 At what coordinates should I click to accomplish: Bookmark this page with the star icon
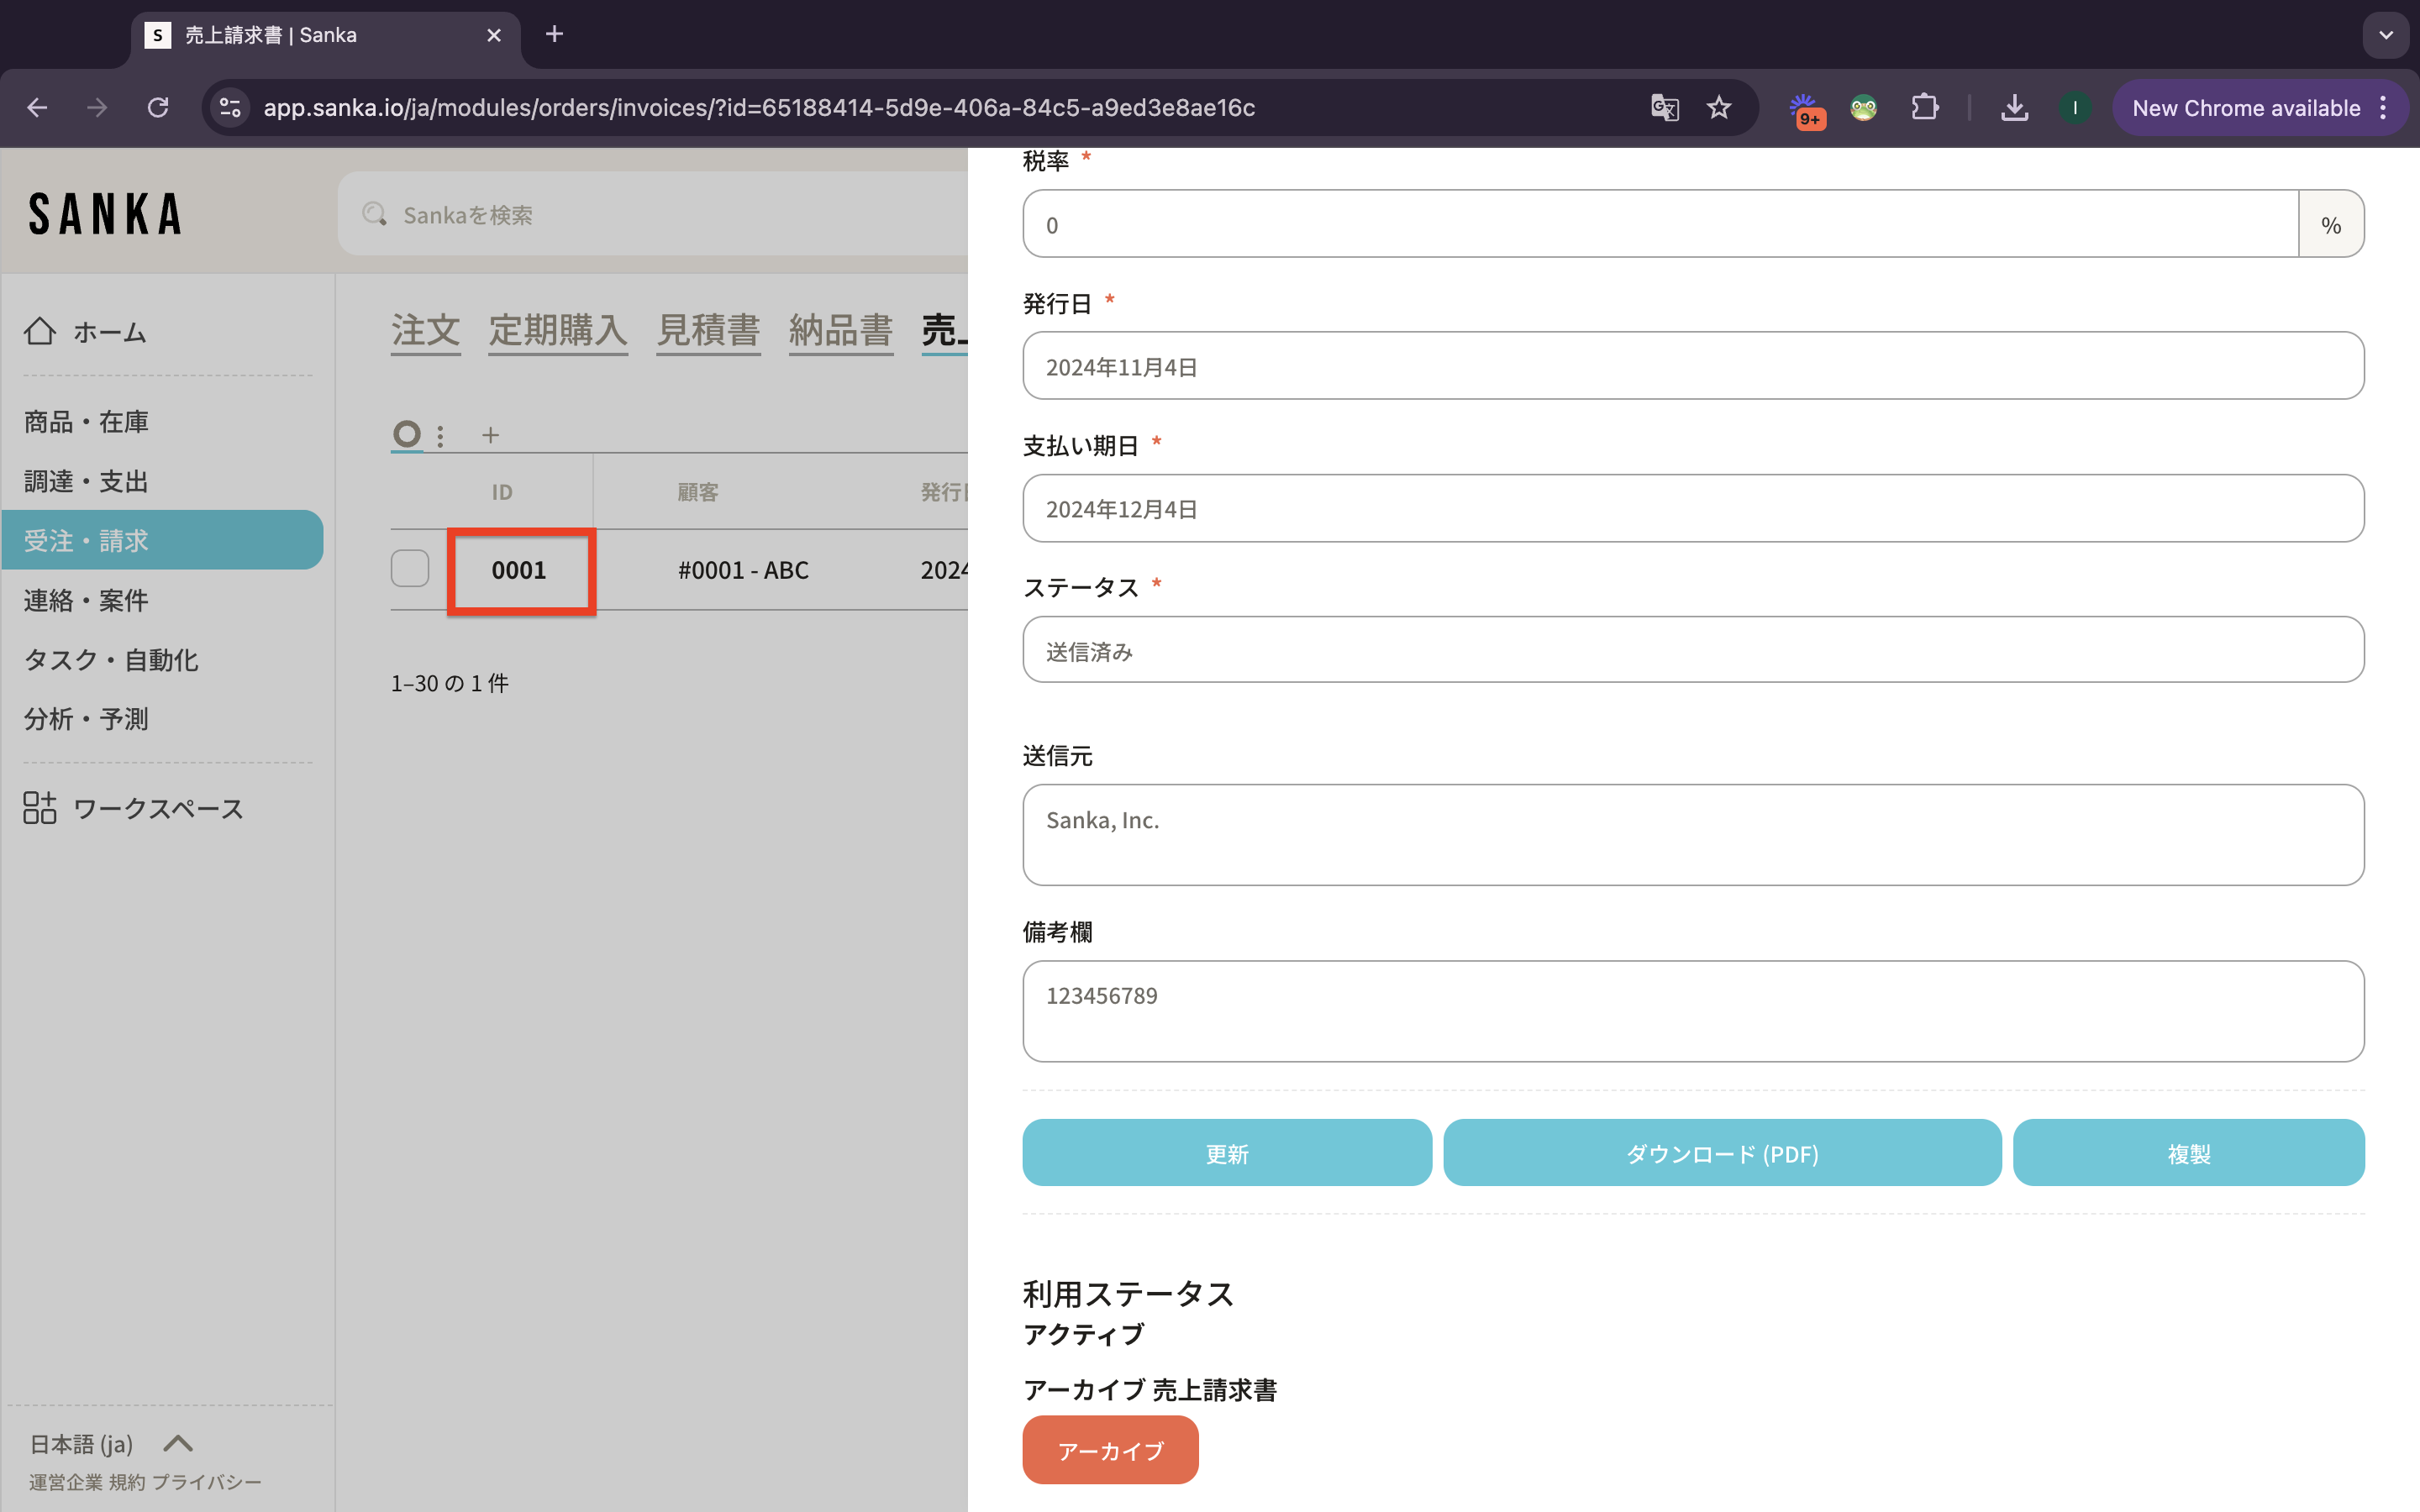pos(1719,108)
